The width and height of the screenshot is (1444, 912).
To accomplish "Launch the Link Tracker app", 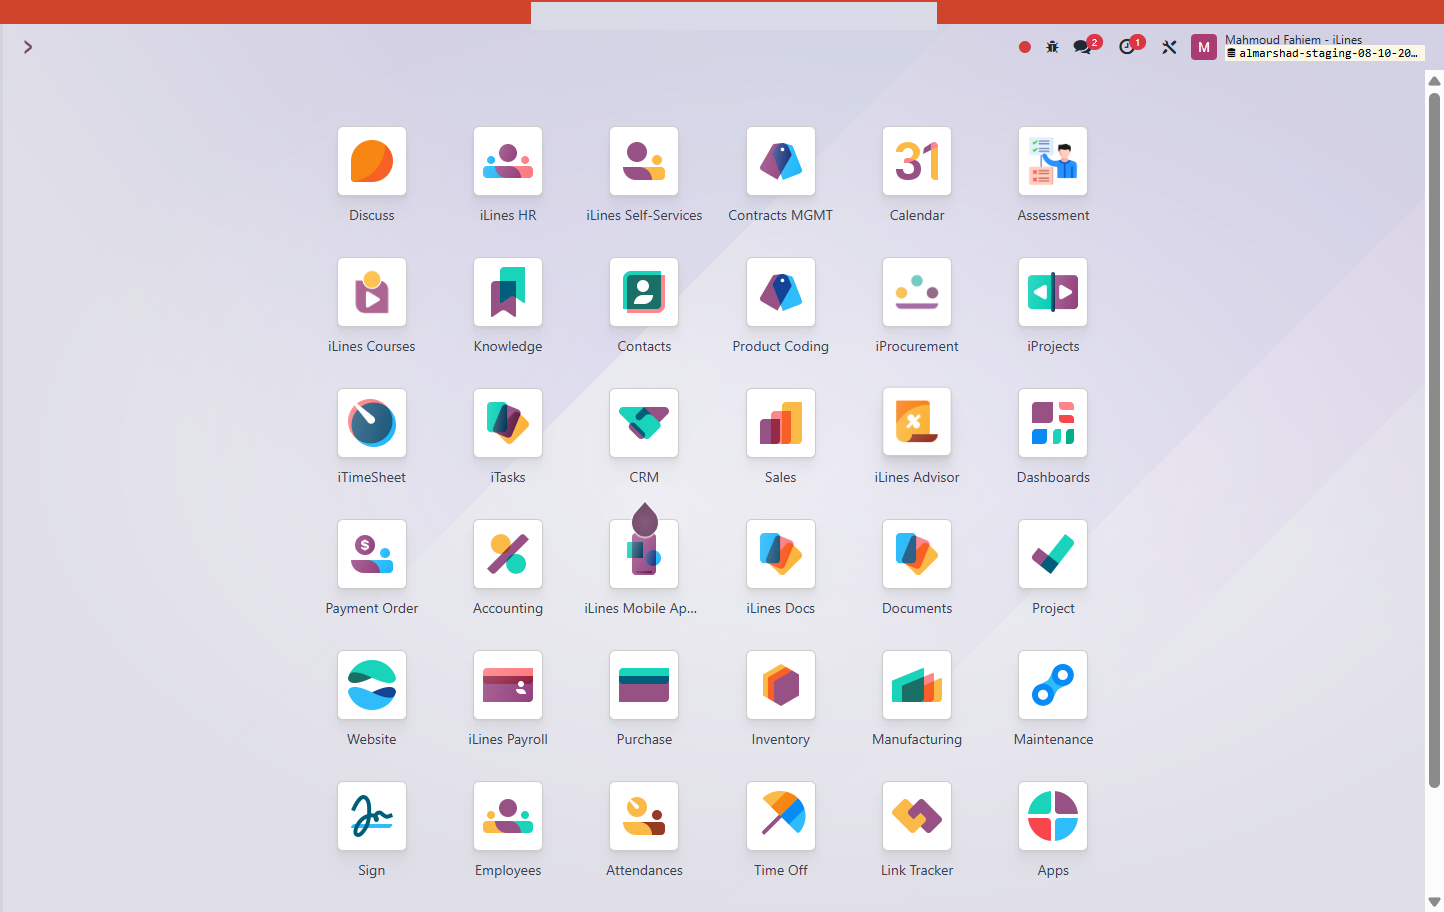I will 917,816.
